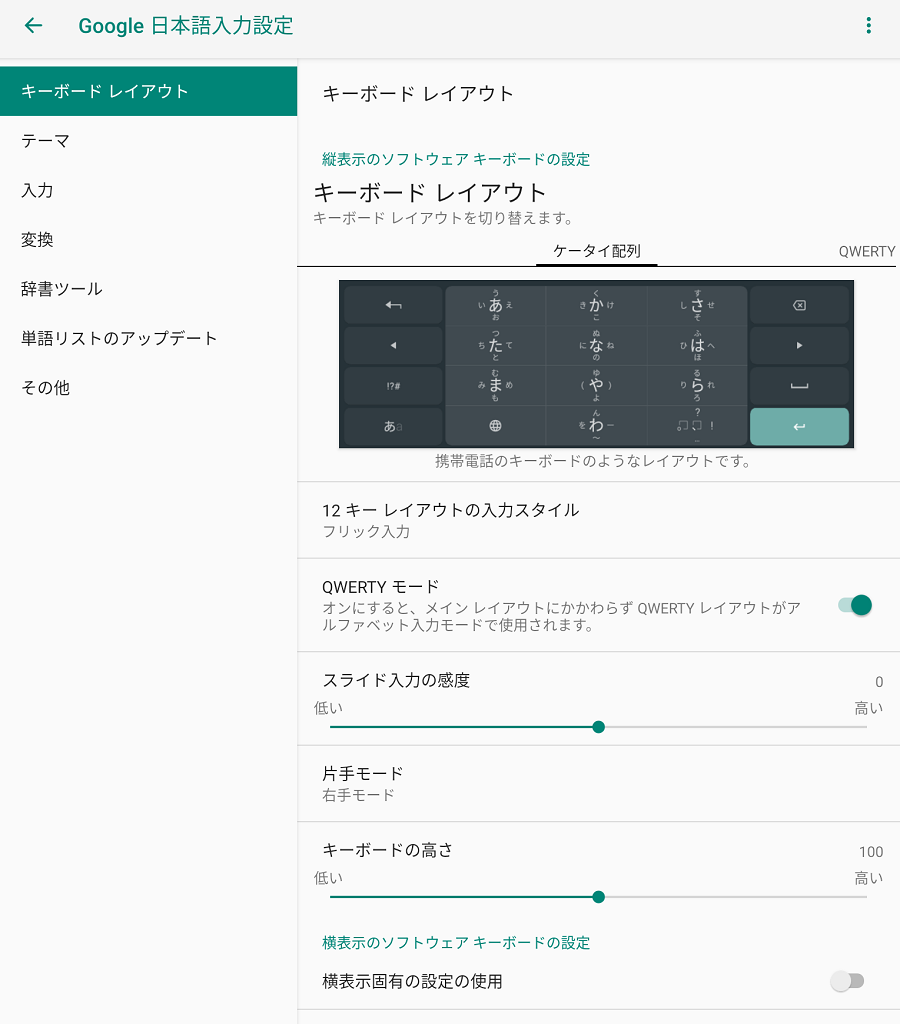The width and height of the screenshot is (900, 1024).
Task: Click the わ key in keyboard preview
Action: click(596, 426)
